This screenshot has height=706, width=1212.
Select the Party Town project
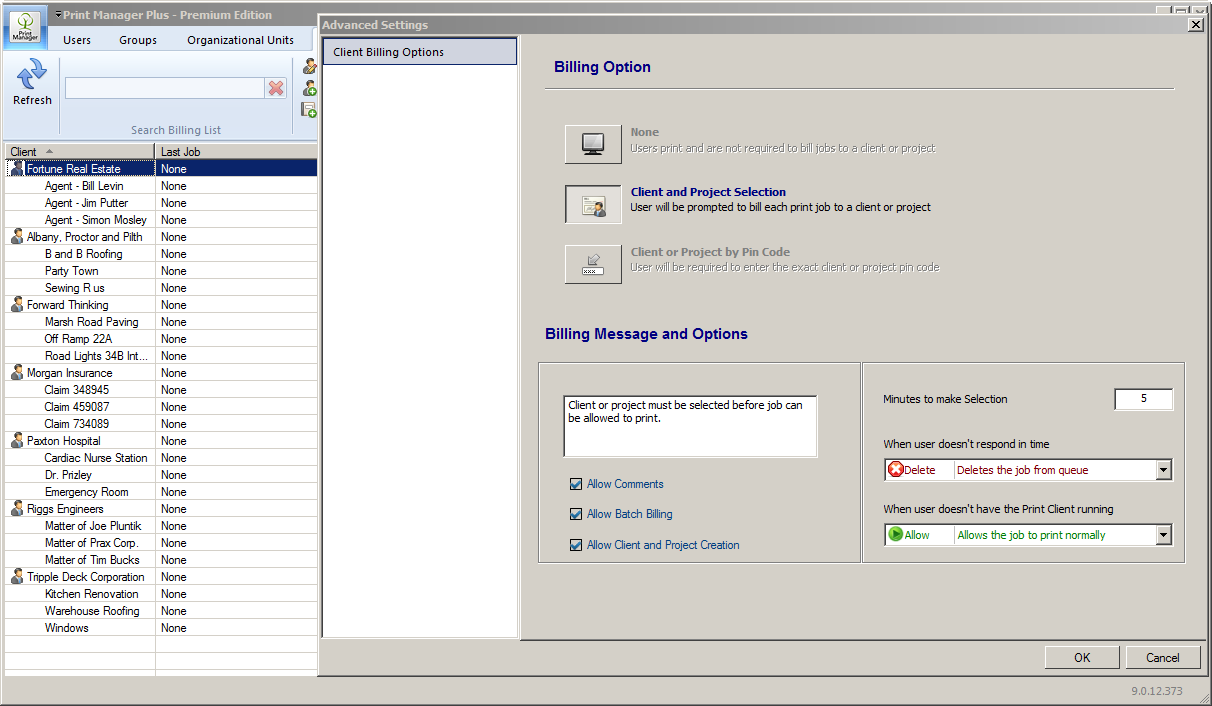161,271
